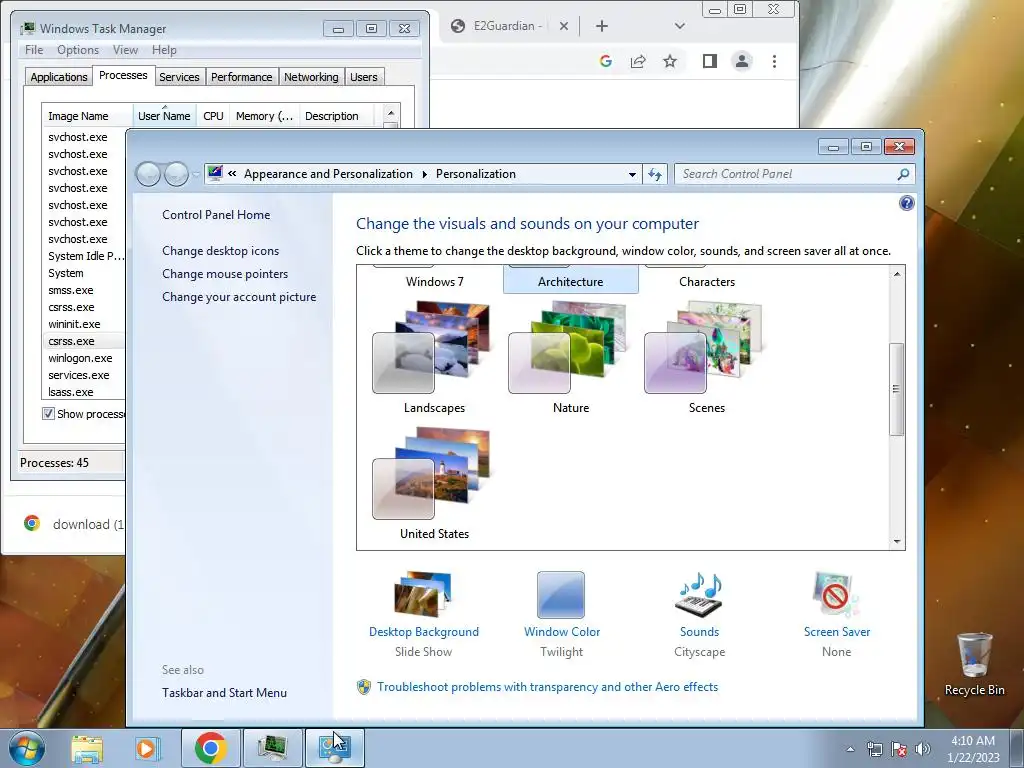The width and height of the screenshot is (1024, 768).
Task: Open the Start menu orb
Action: pyautogui.click(x=27, y=748)
